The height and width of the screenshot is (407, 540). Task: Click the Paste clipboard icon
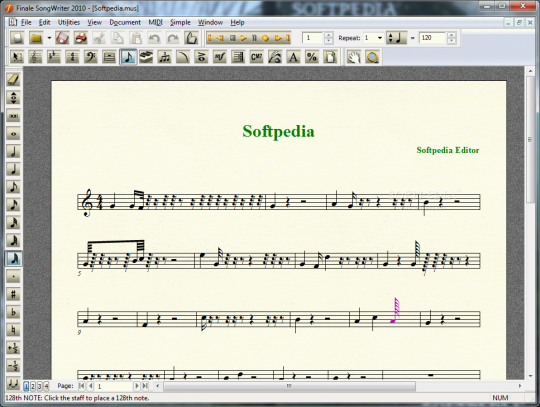pos(136,38)
